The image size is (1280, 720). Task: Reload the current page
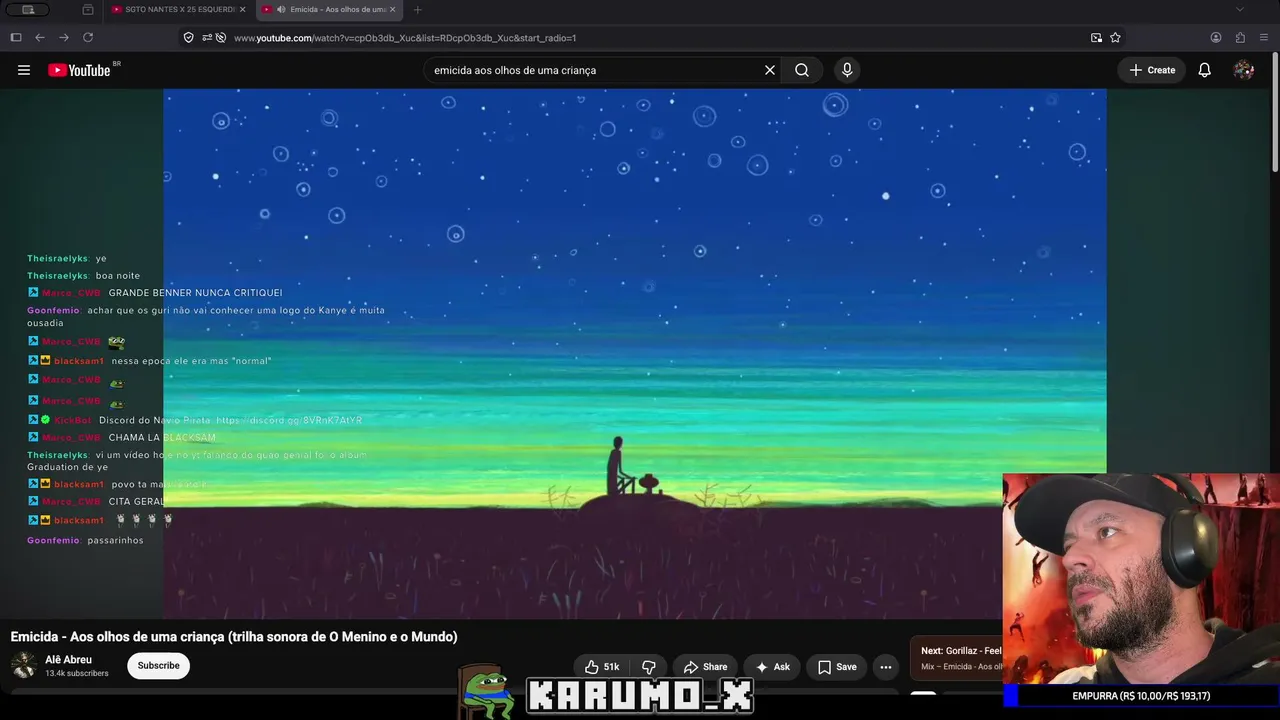88,38
